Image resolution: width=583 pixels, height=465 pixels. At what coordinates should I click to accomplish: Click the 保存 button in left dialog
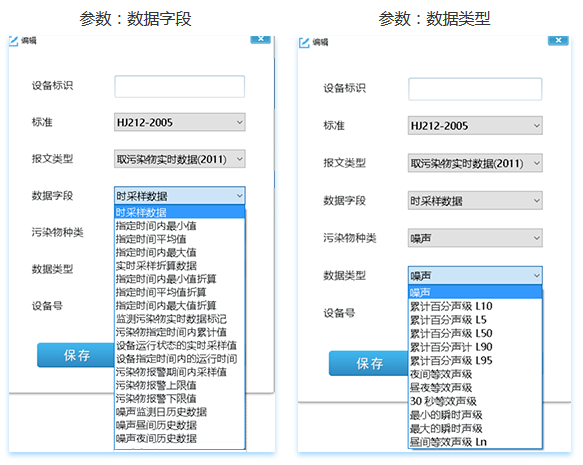[x=76, y=355]
